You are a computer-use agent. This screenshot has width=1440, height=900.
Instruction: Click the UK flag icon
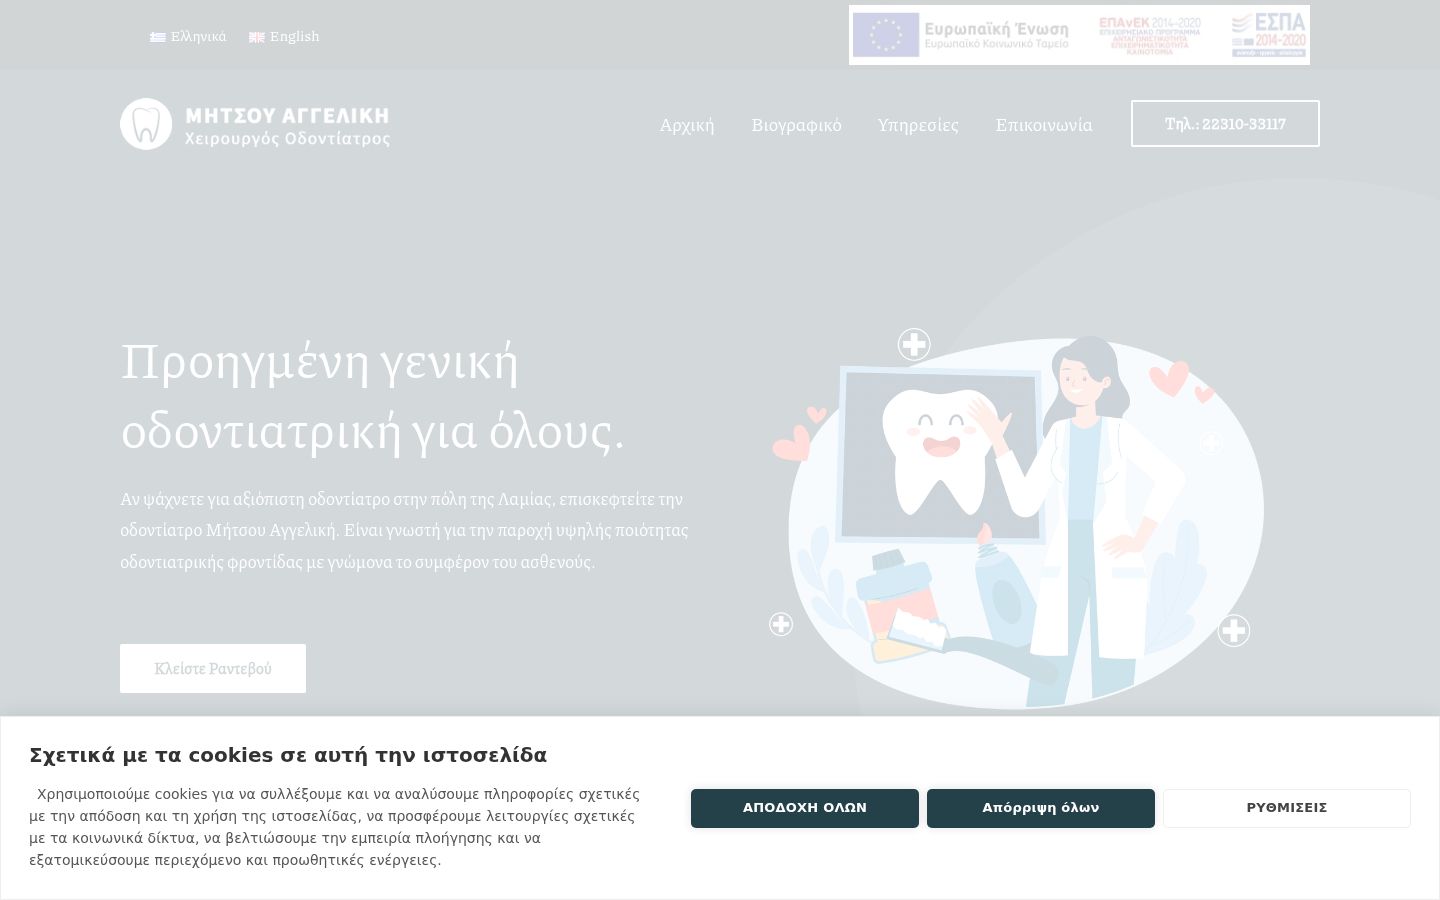(x=257, y=37)
